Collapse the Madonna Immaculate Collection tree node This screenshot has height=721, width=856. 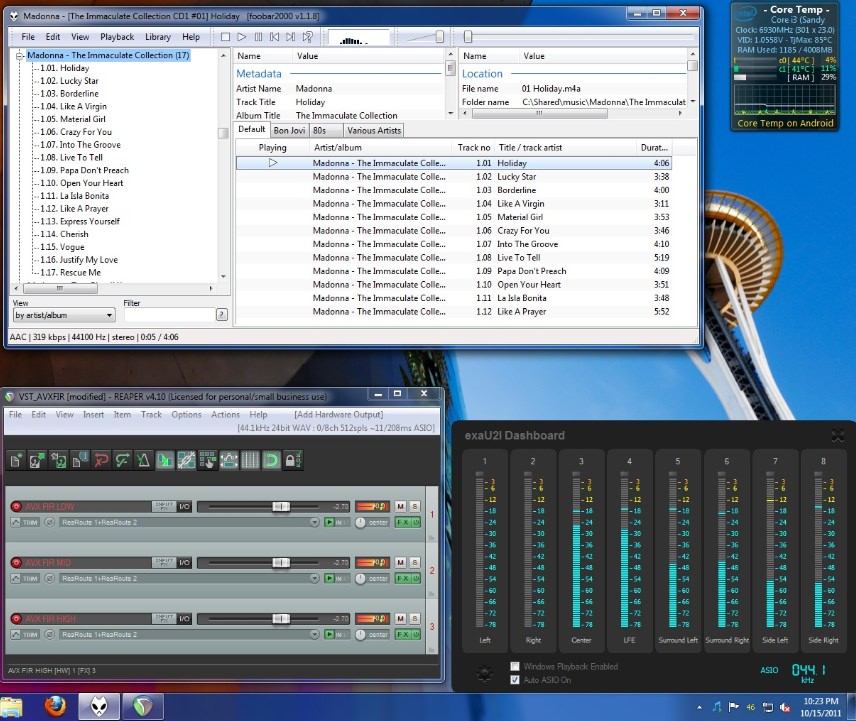pyautogui.click(x=20, y=55)
